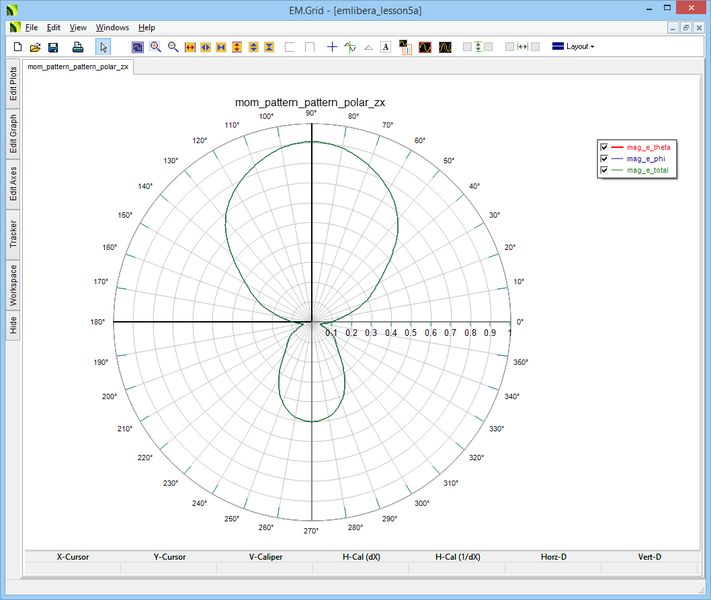Open the Tracker side panel

coord(13,234)
